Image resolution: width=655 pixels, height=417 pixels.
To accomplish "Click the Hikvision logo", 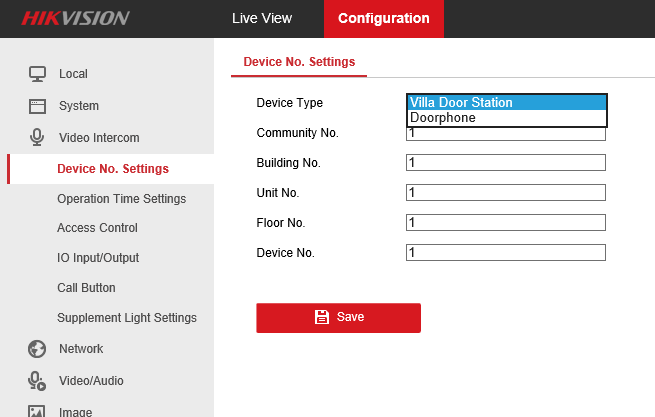I will 76,18.
